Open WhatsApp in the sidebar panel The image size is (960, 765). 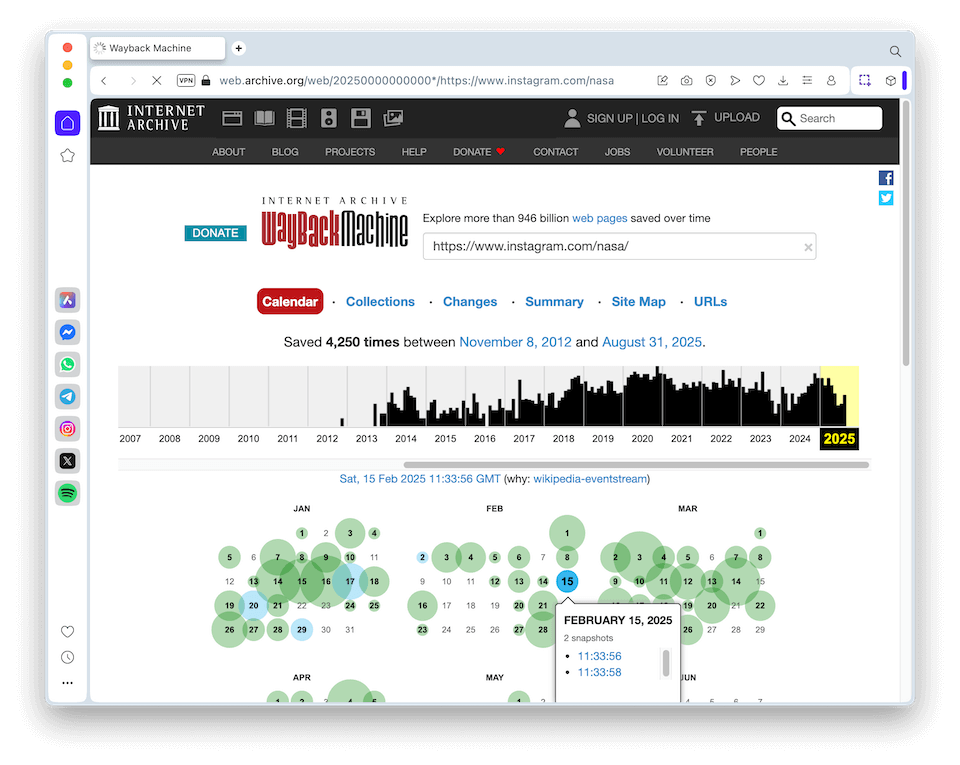pos(67,364)
